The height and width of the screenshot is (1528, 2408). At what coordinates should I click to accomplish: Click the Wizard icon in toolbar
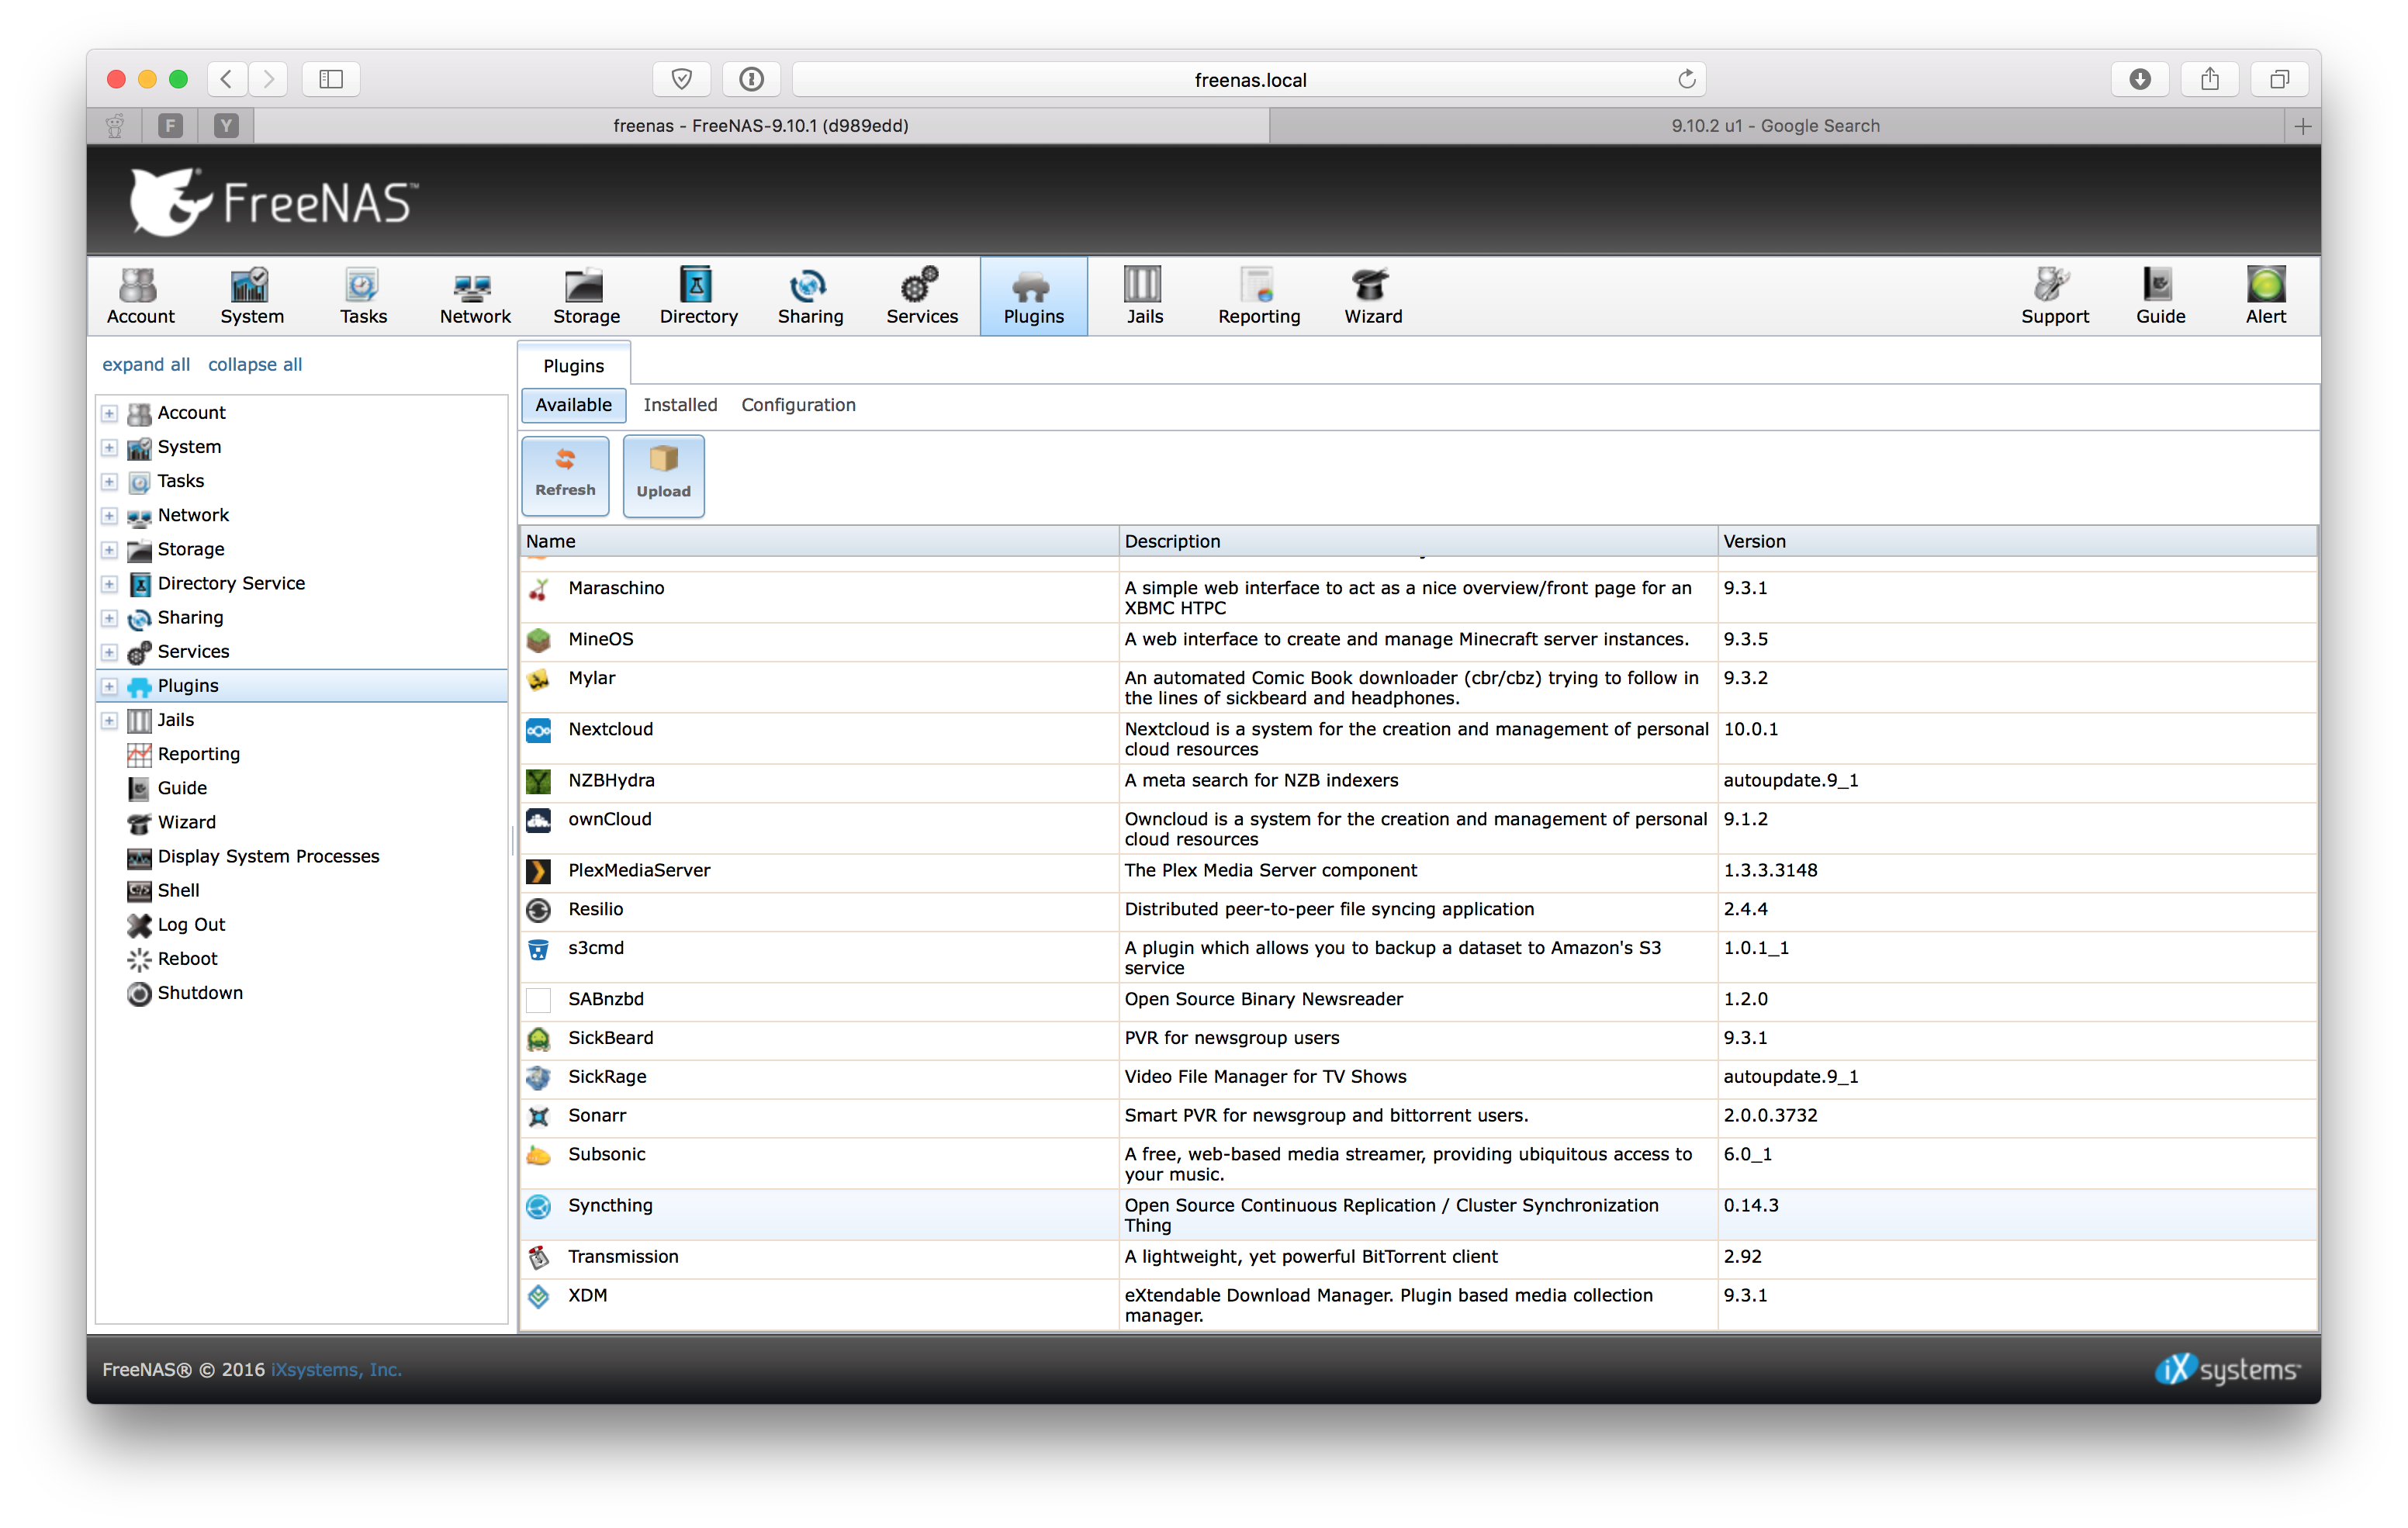point(1374,295)
